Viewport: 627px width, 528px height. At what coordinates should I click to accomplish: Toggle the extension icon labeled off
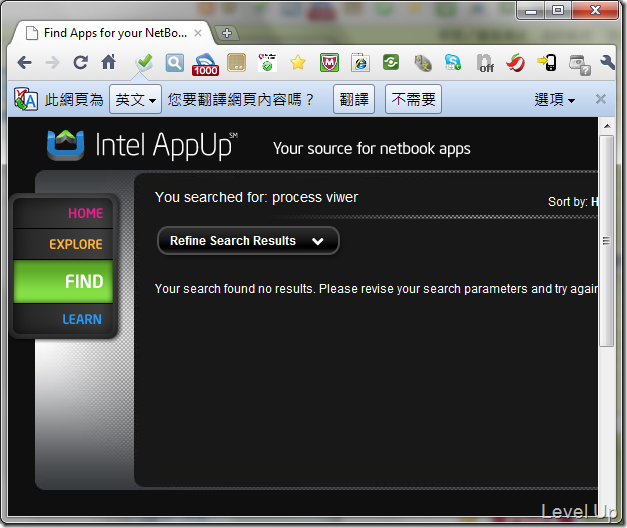tap(485, 63)
